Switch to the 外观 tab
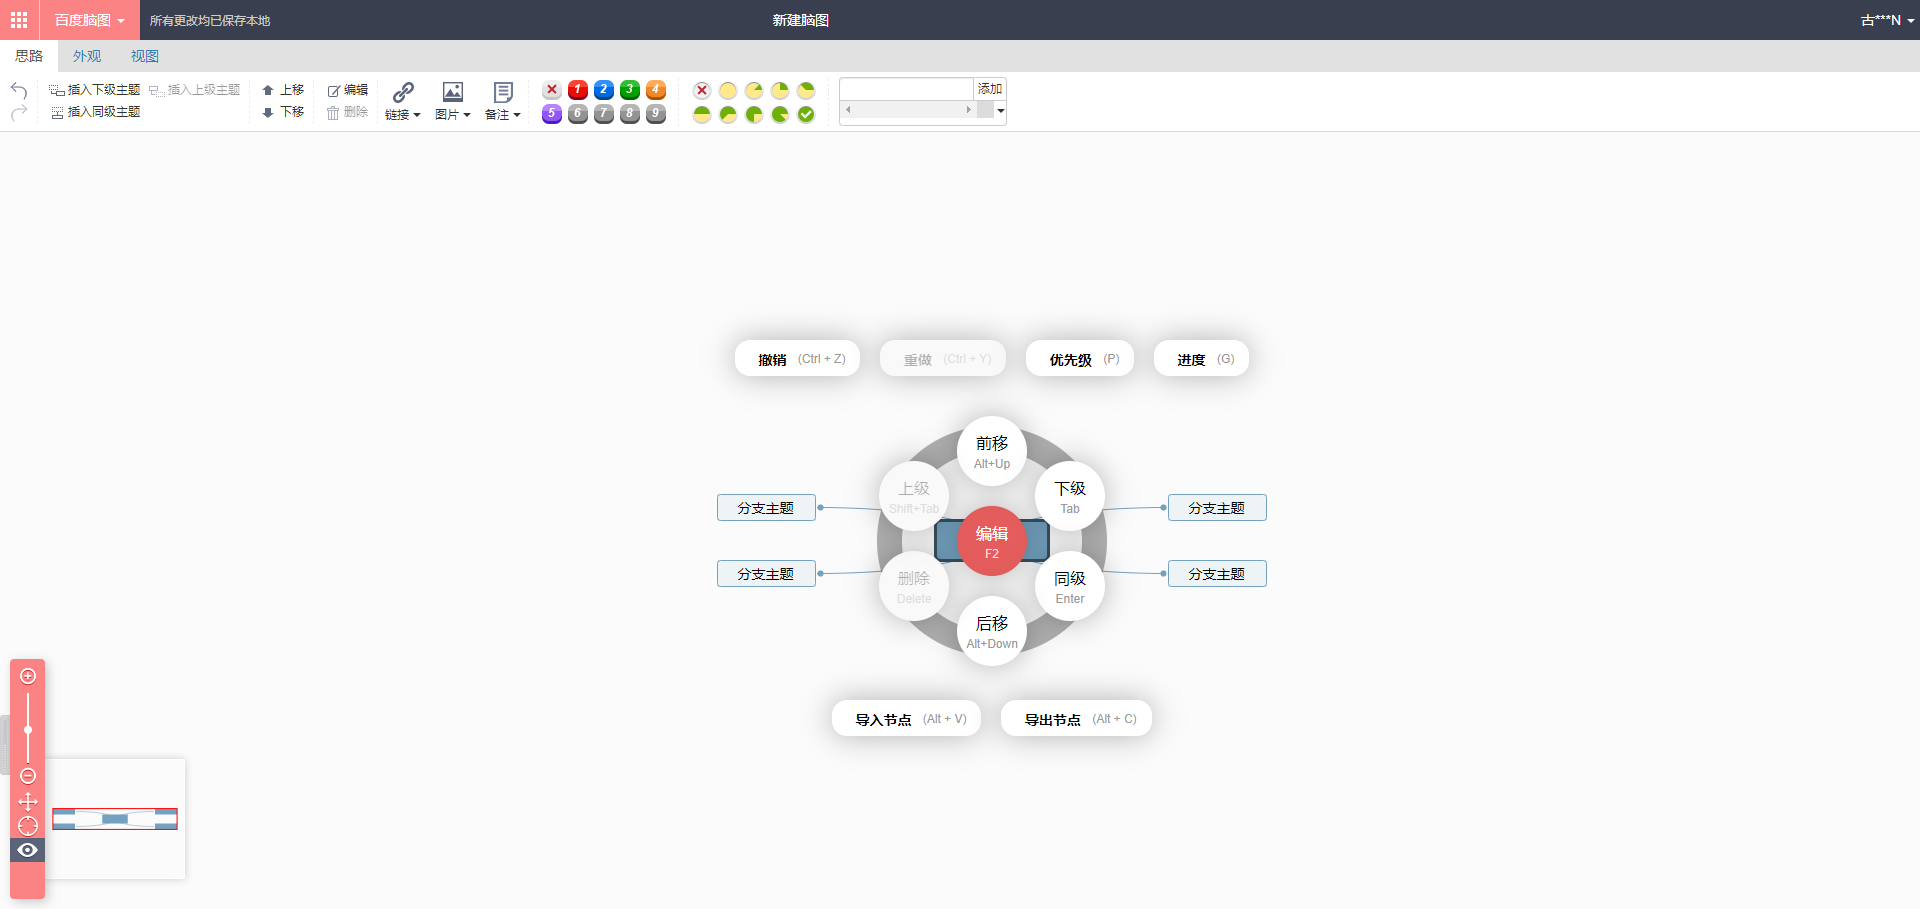 pyautogui.click(x=87, y=56)
